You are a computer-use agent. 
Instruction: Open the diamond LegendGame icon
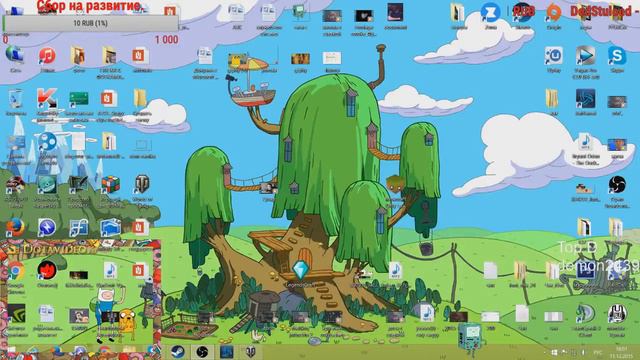tap(301, 270)
